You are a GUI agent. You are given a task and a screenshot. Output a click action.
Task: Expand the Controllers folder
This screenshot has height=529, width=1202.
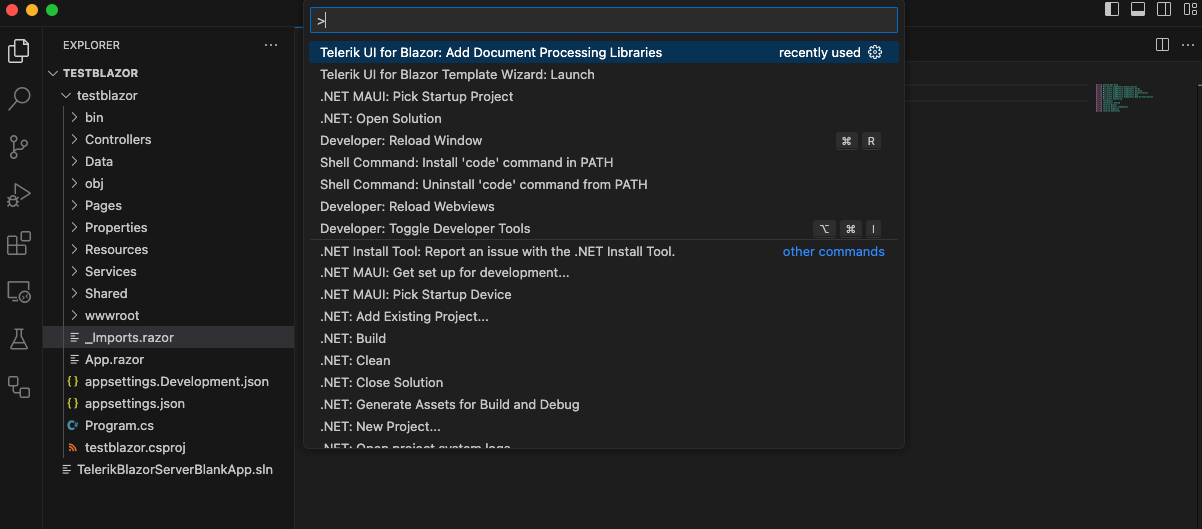118,139
